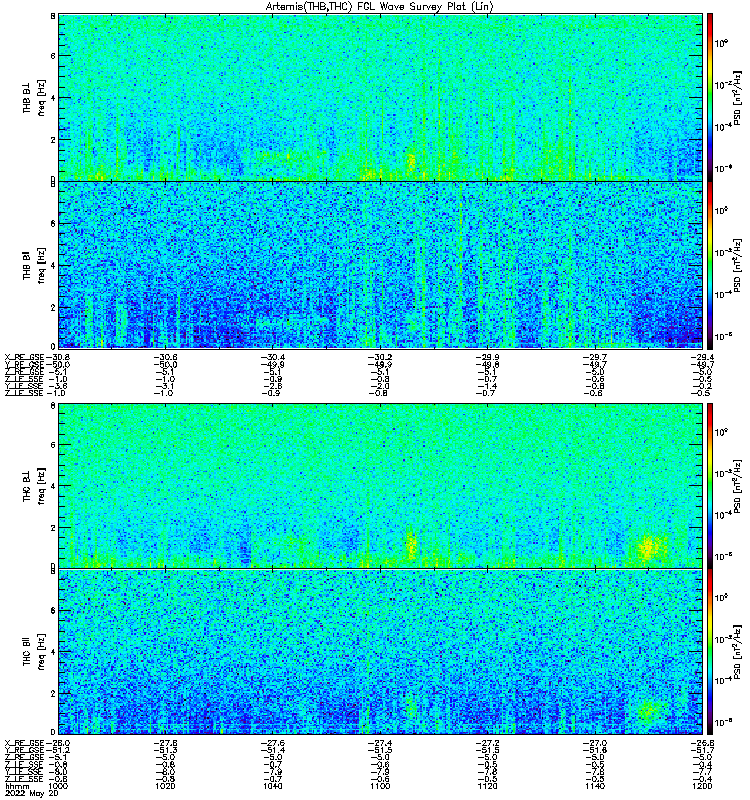Click the THB X_RE_GSE value '-30.6'
The height and width of the screenshot is (800, 750).
[x=166, y=357]
